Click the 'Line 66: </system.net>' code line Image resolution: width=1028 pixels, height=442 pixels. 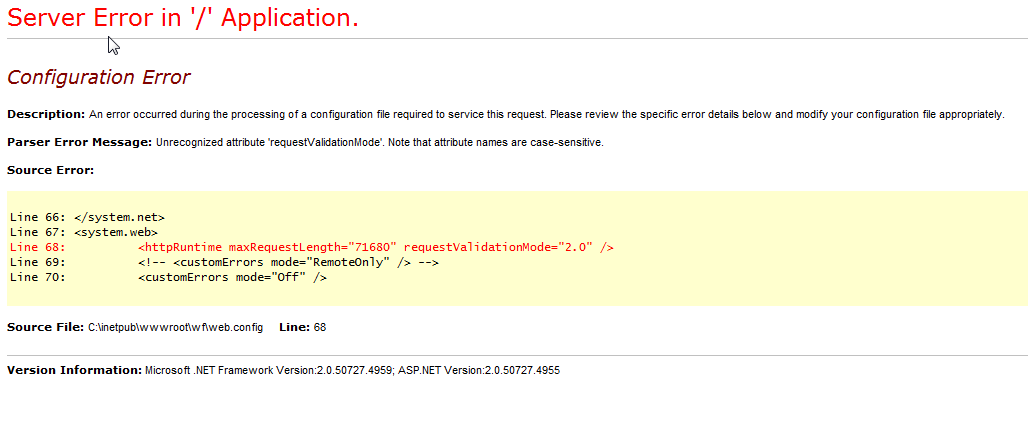coord(87,217)
